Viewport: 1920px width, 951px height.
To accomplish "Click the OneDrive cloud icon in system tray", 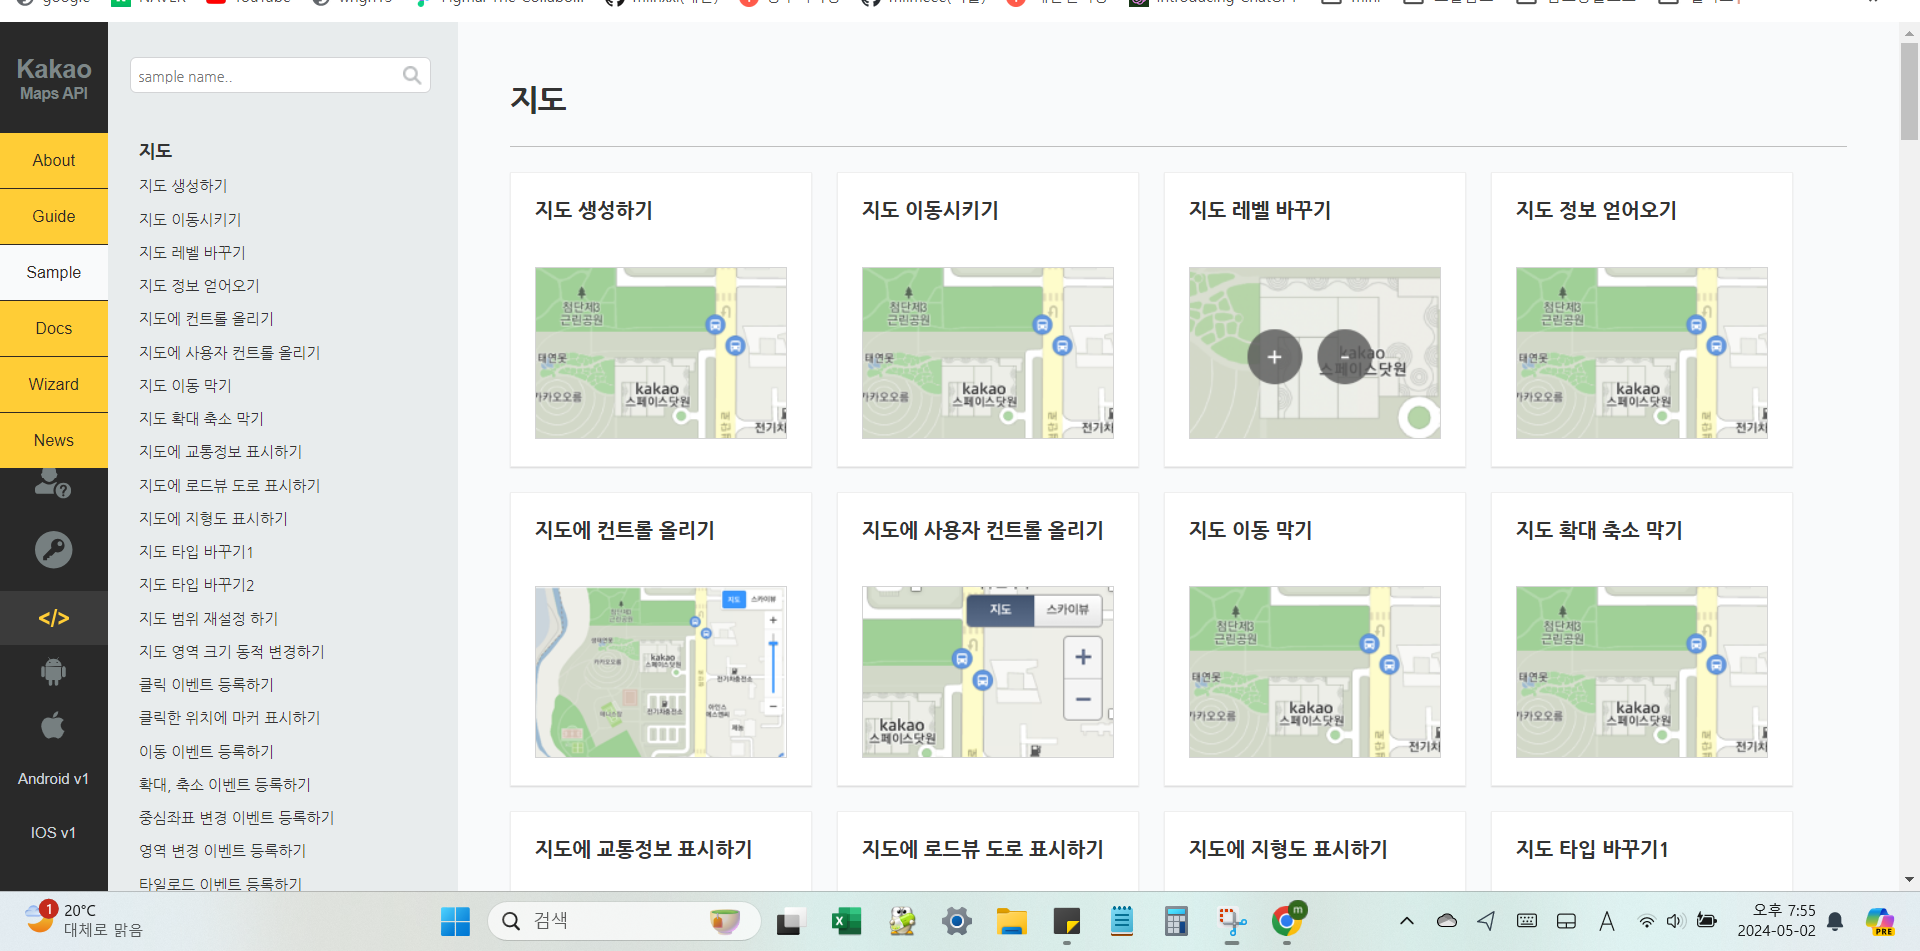I will point(1447,921).
